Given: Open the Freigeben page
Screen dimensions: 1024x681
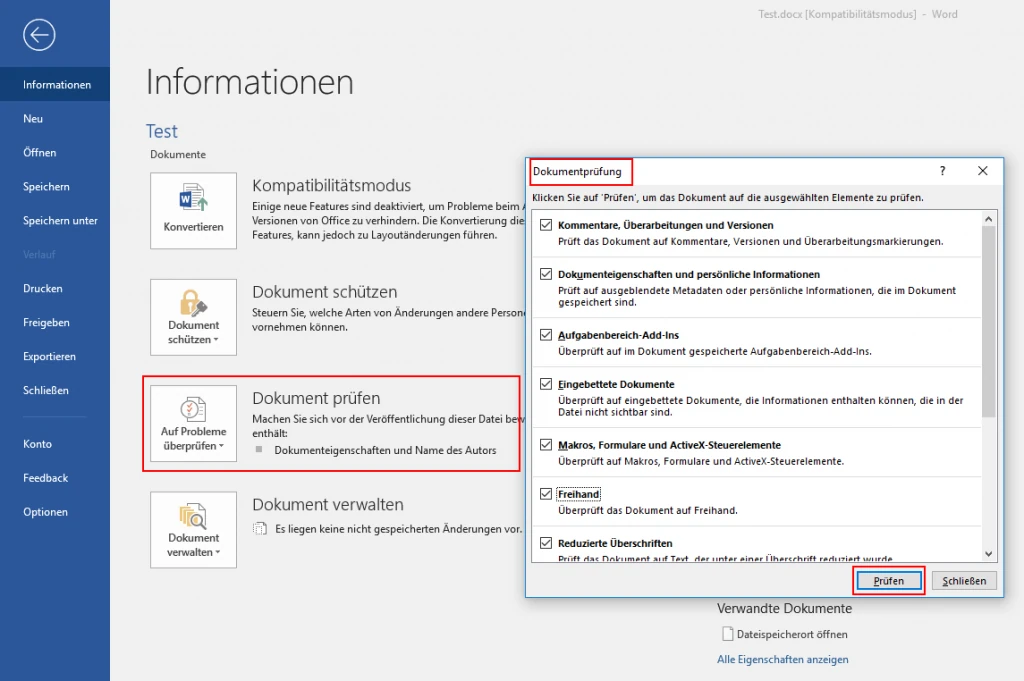Looking at the screenshot, I should coord(55,323).
